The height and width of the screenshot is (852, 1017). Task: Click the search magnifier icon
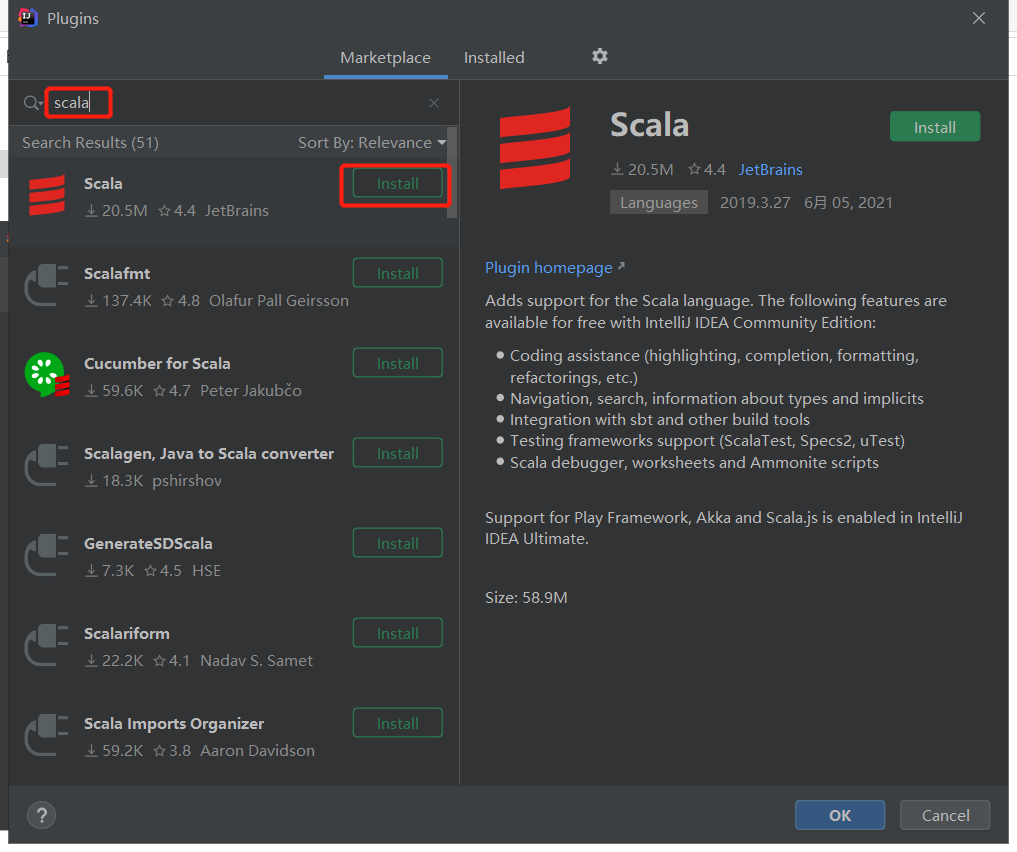(32, 102)
